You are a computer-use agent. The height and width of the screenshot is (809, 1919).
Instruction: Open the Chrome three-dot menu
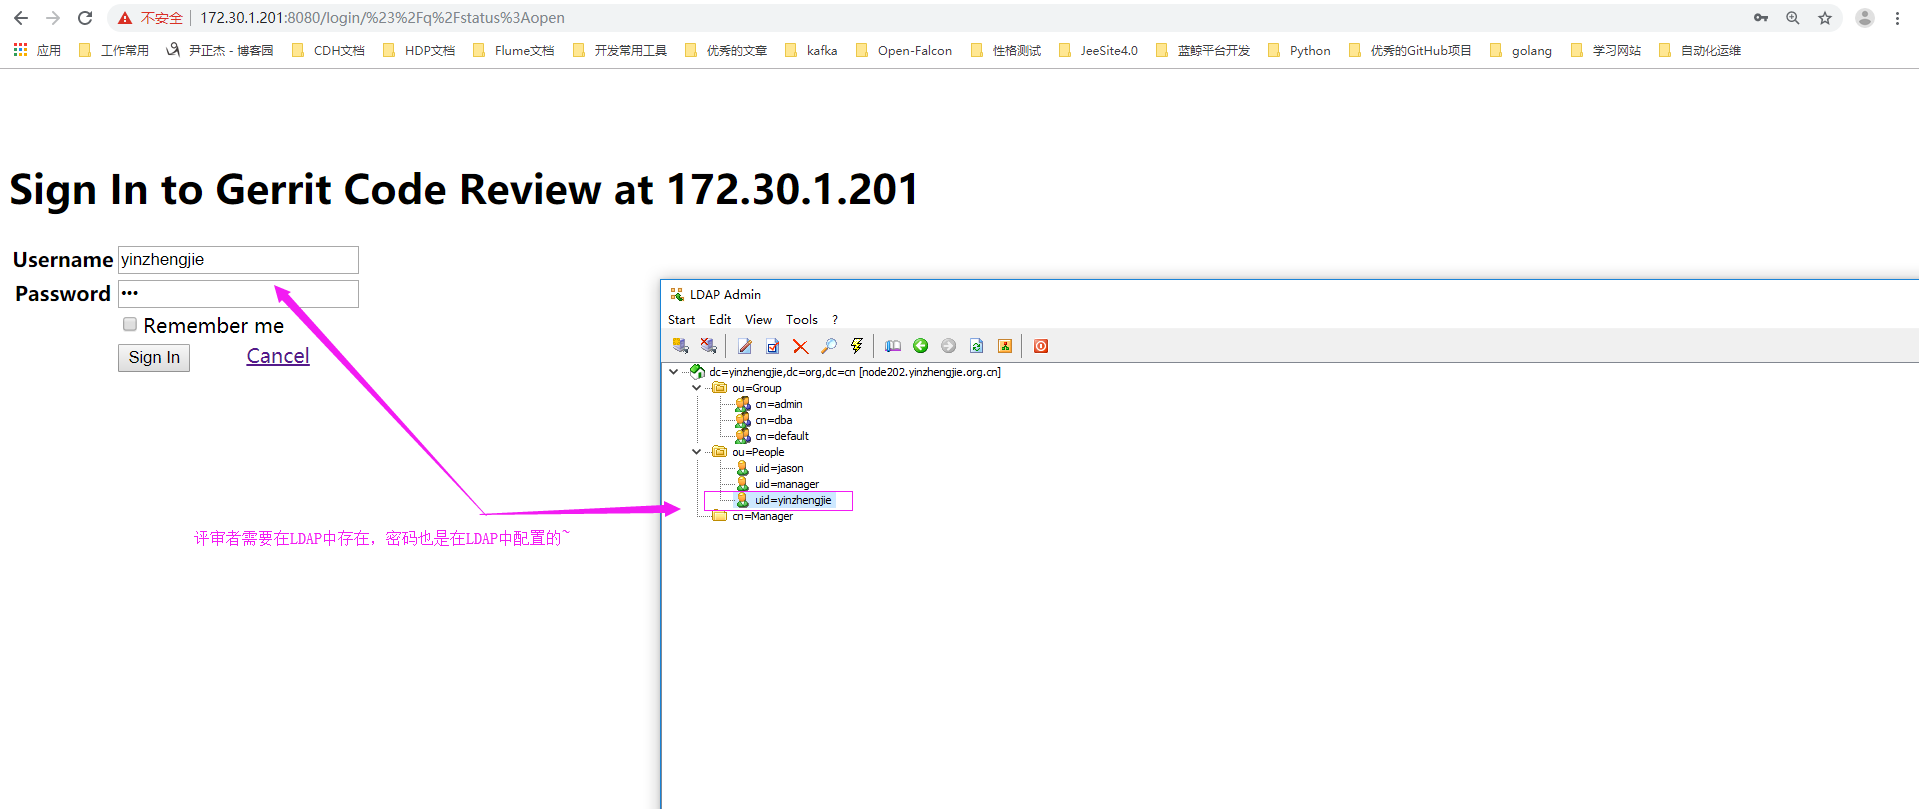1897,18
